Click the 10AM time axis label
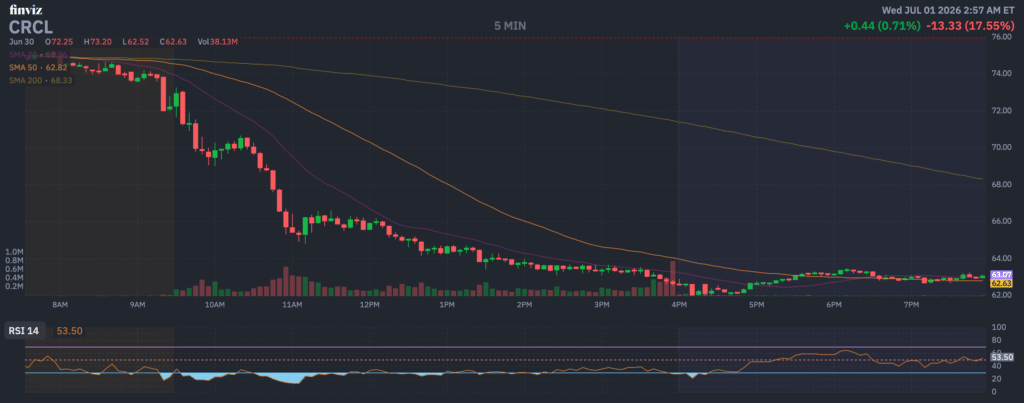This screenshot has width=1024, height=403. pos(214,305)
